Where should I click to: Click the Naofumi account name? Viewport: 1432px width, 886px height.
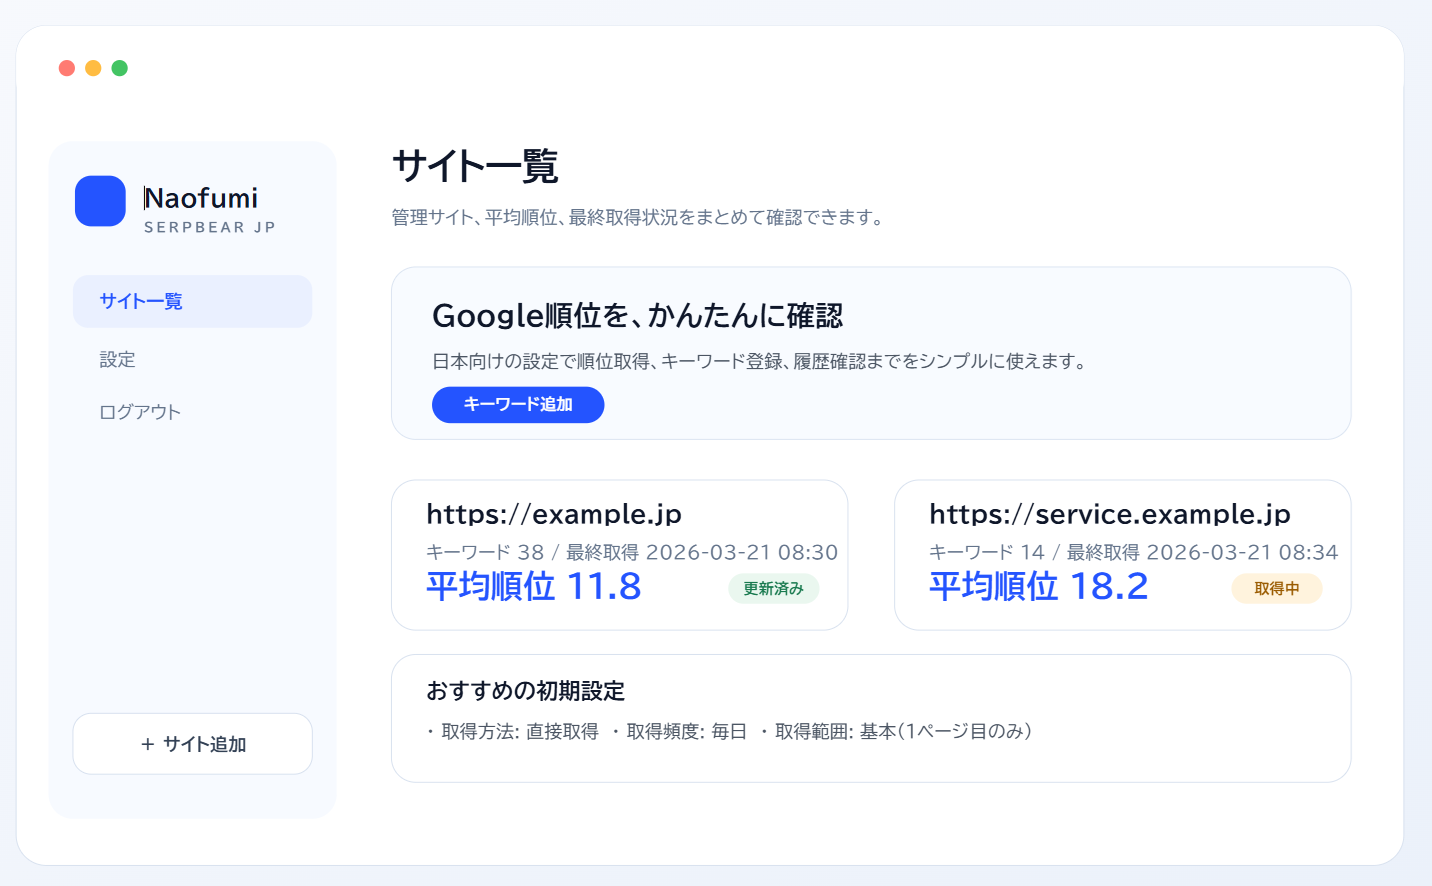(201, 198)
